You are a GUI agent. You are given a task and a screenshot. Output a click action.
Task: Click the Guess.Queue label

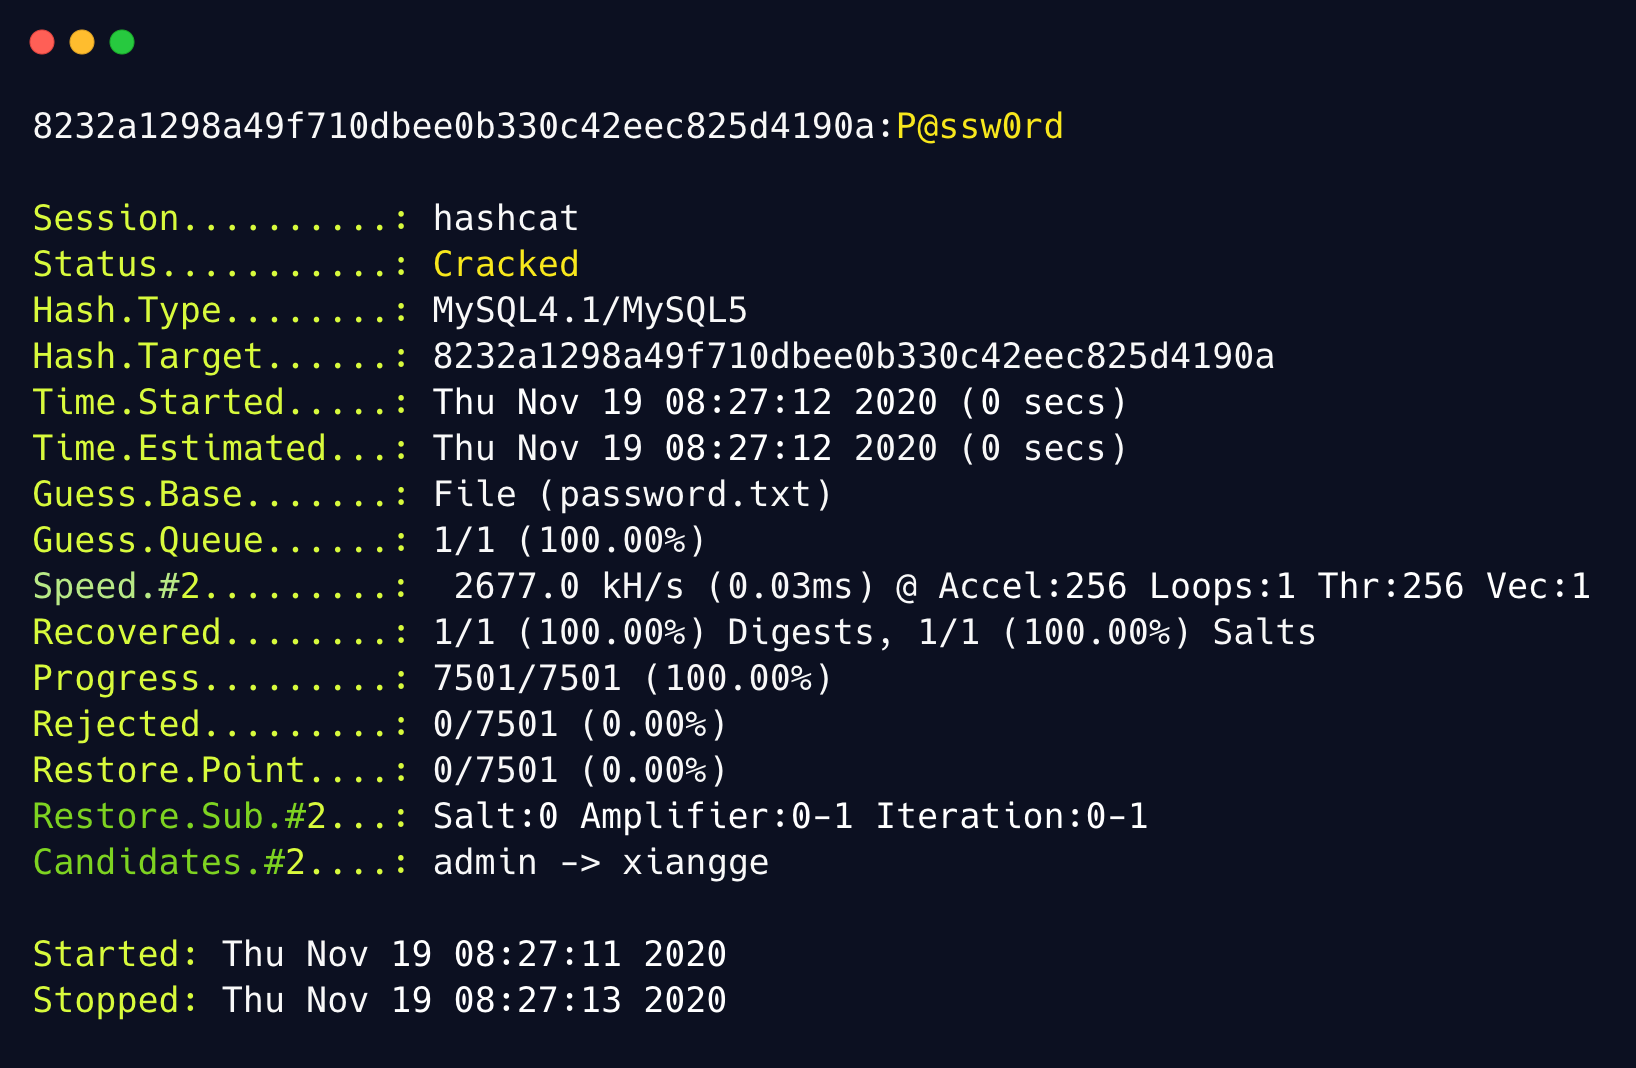(148, 540)
